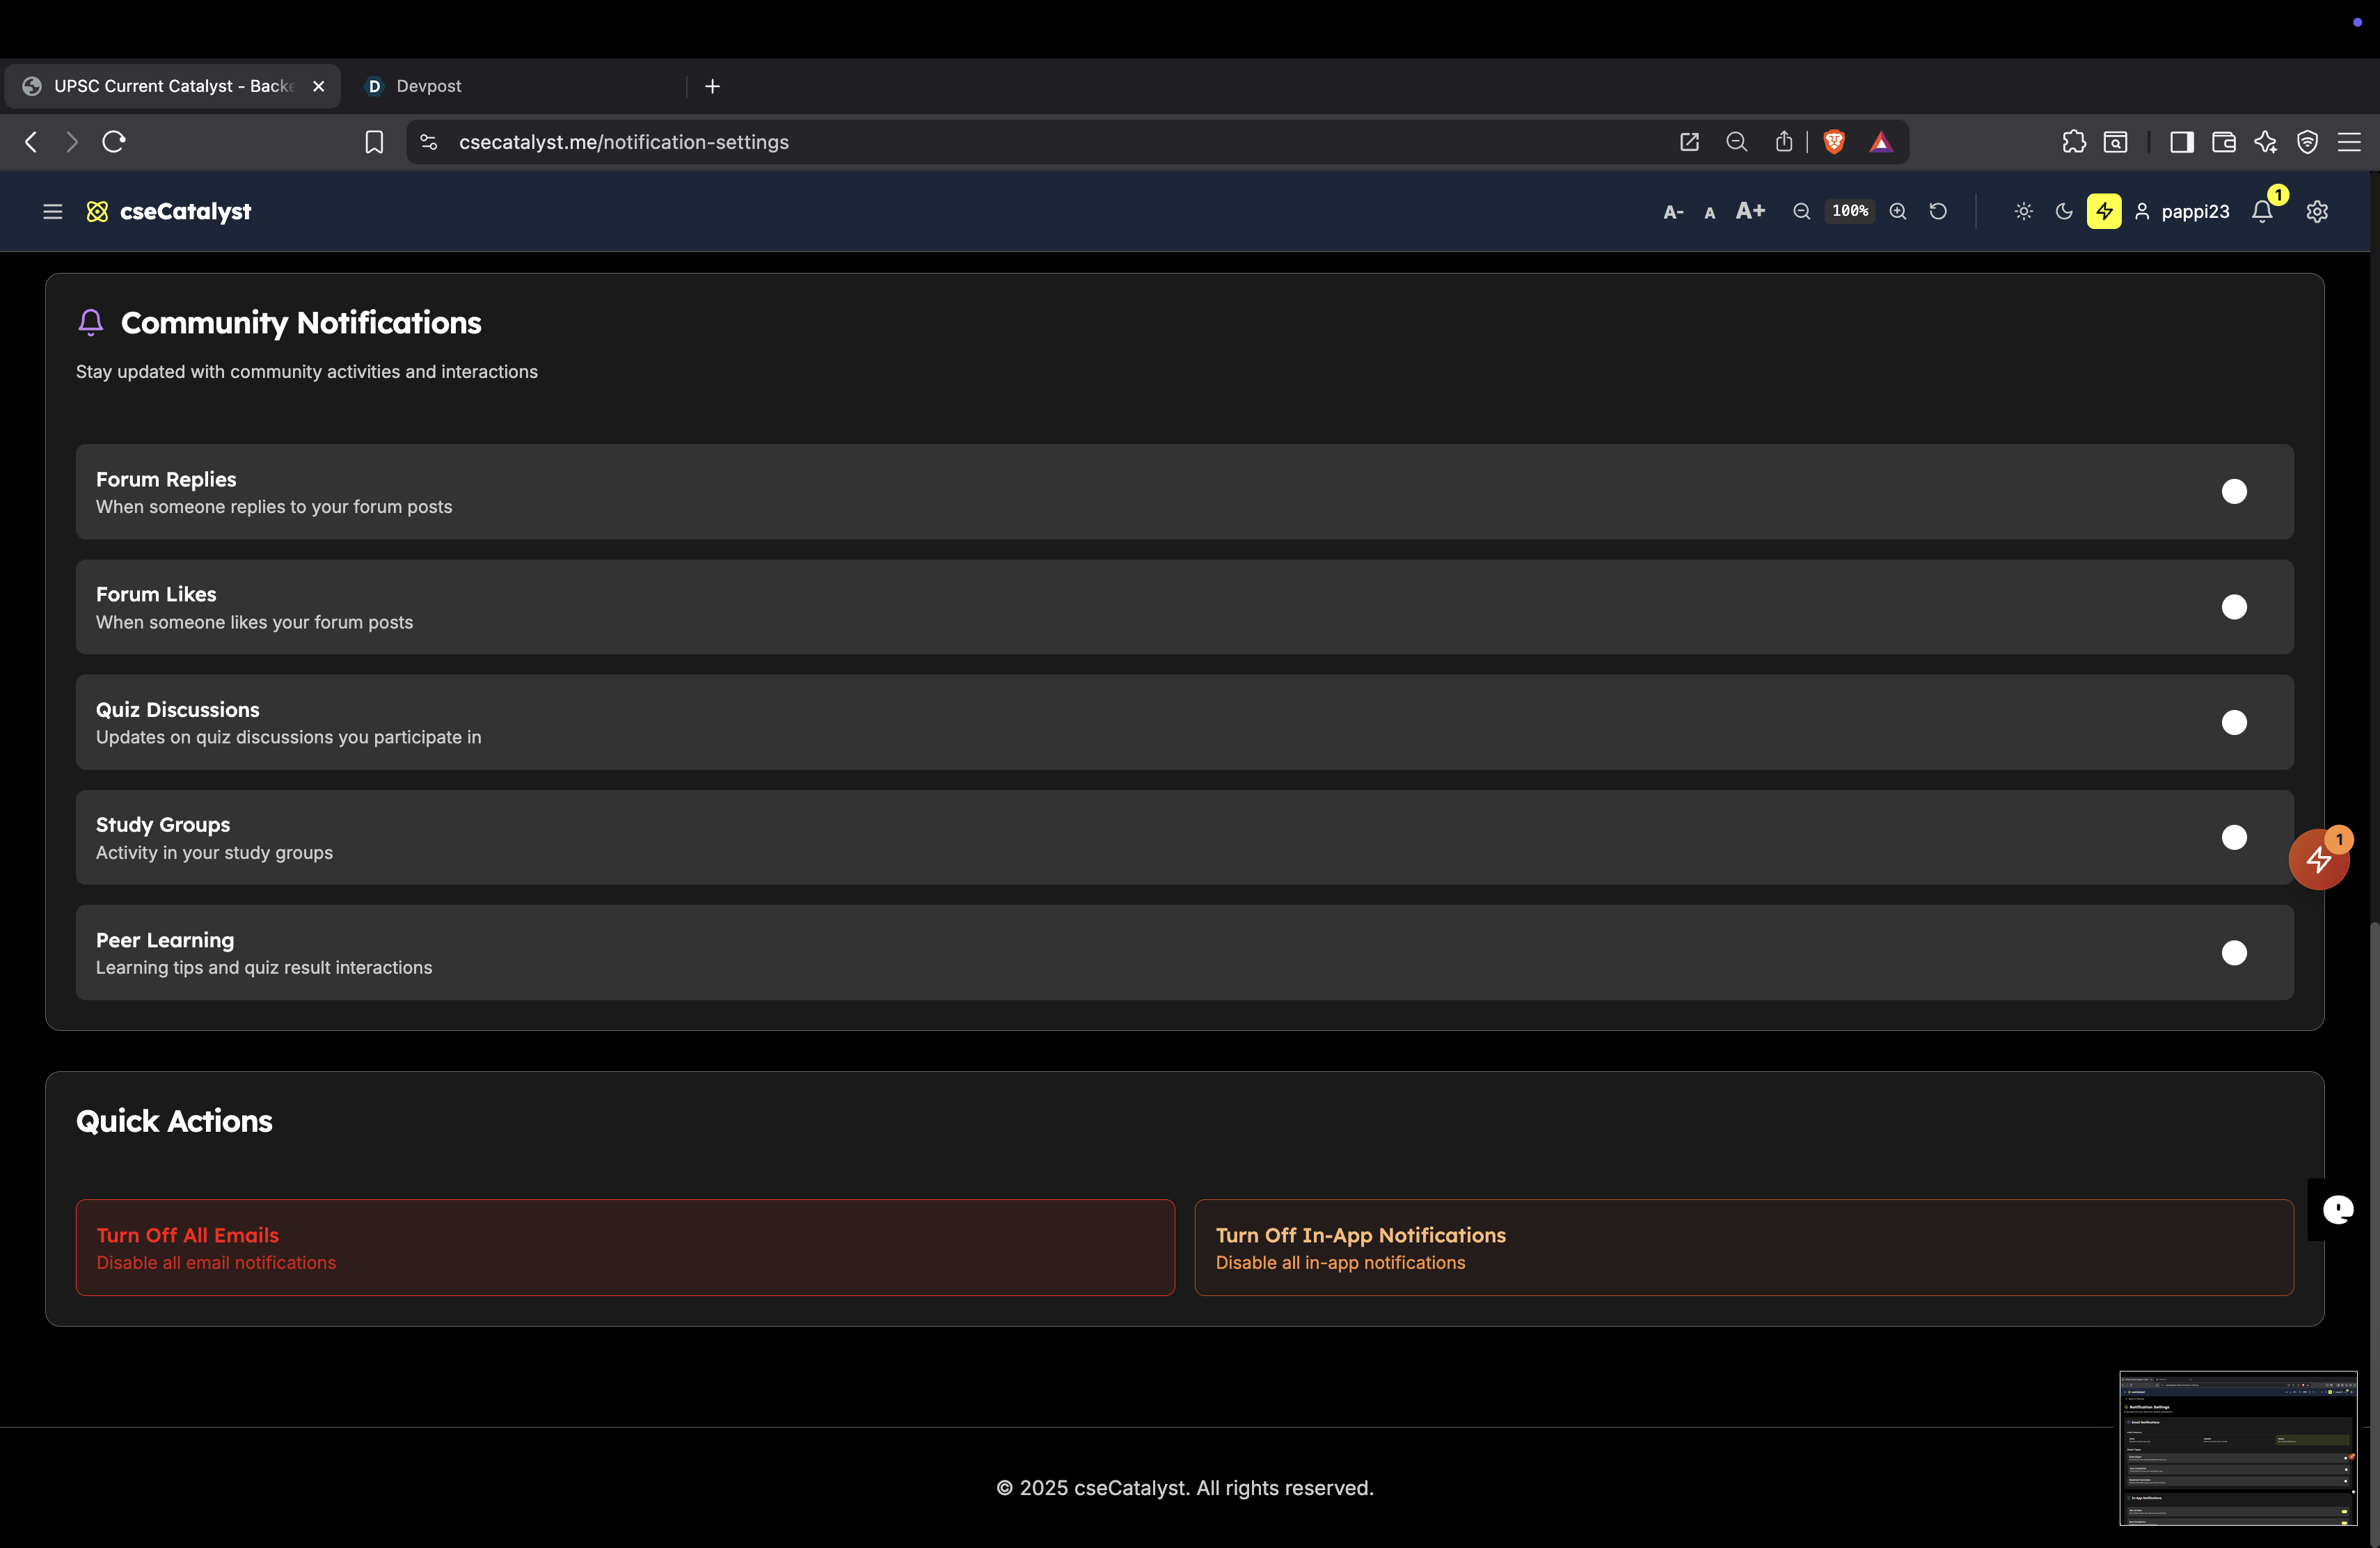Image resolution: width=2380 pixels, height=1548 pixels.
Task: Open a new browser tab
Action: point(712,86)
